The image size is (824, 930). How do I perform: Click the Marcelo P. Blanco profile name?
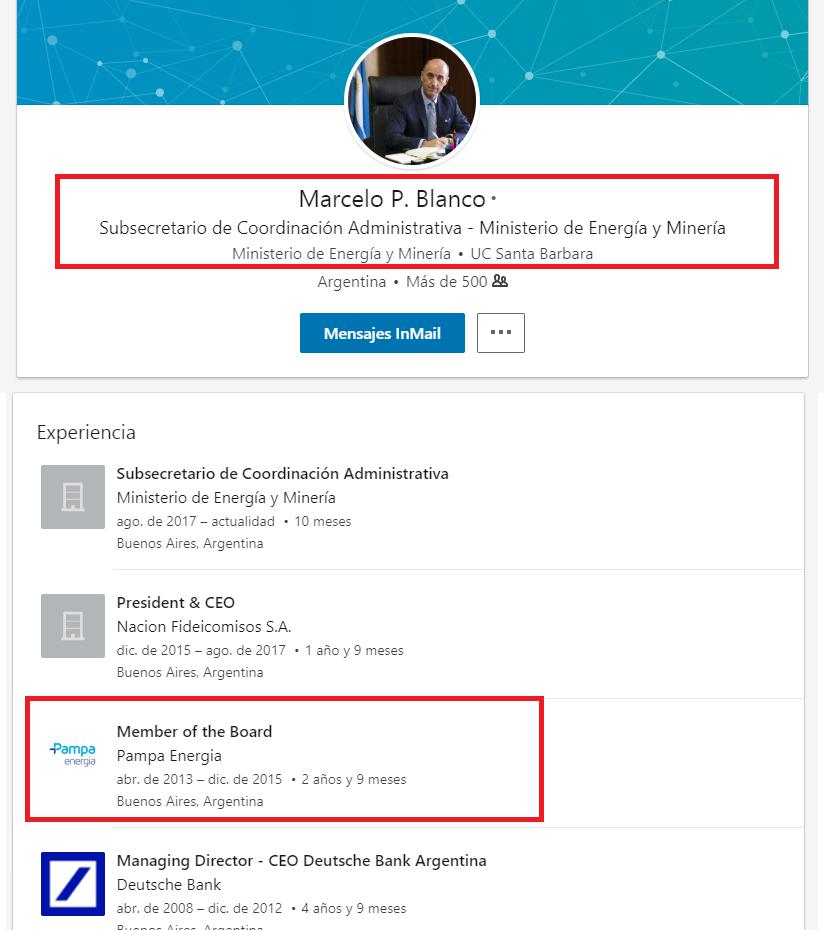[392, 199]
